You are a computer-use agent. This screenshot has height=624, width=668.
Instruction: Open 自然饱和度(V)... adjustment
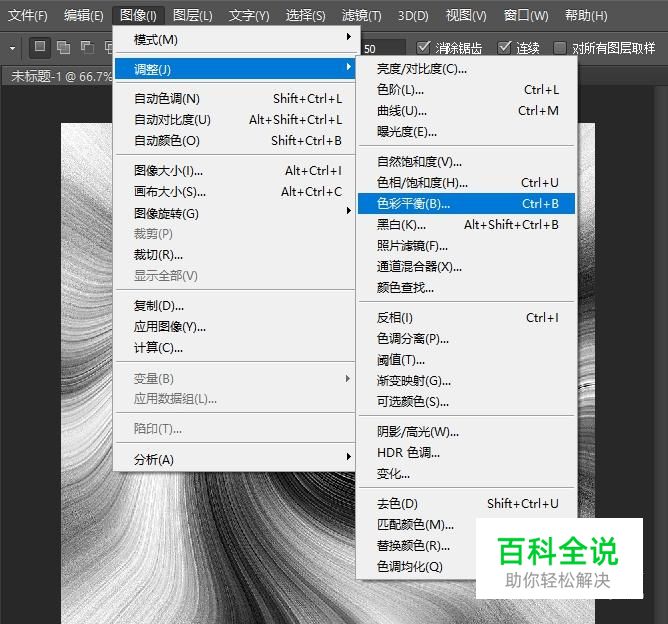coord(466,161)
